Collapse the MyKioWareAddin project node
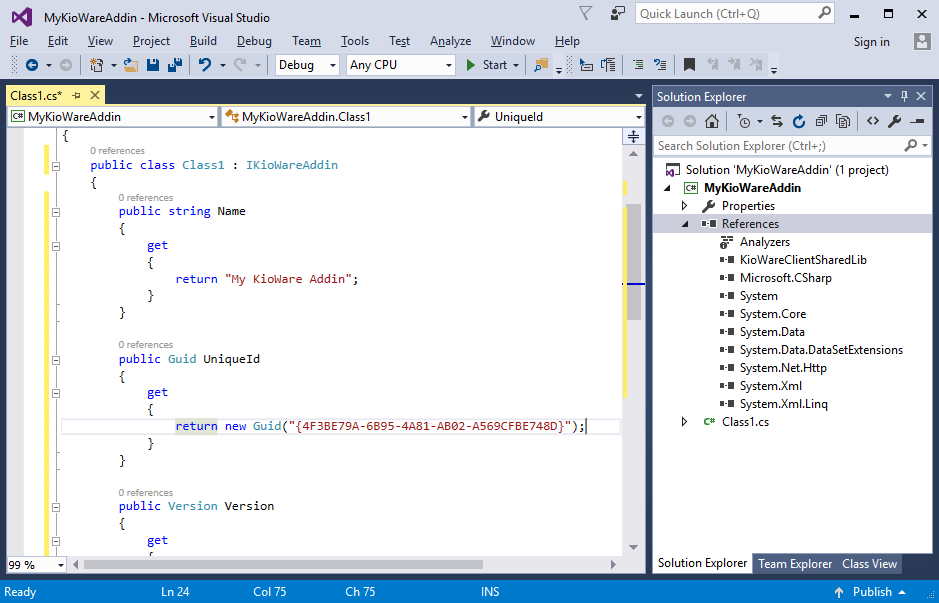Viewport: 939px width, 603px height. [668, 188]
